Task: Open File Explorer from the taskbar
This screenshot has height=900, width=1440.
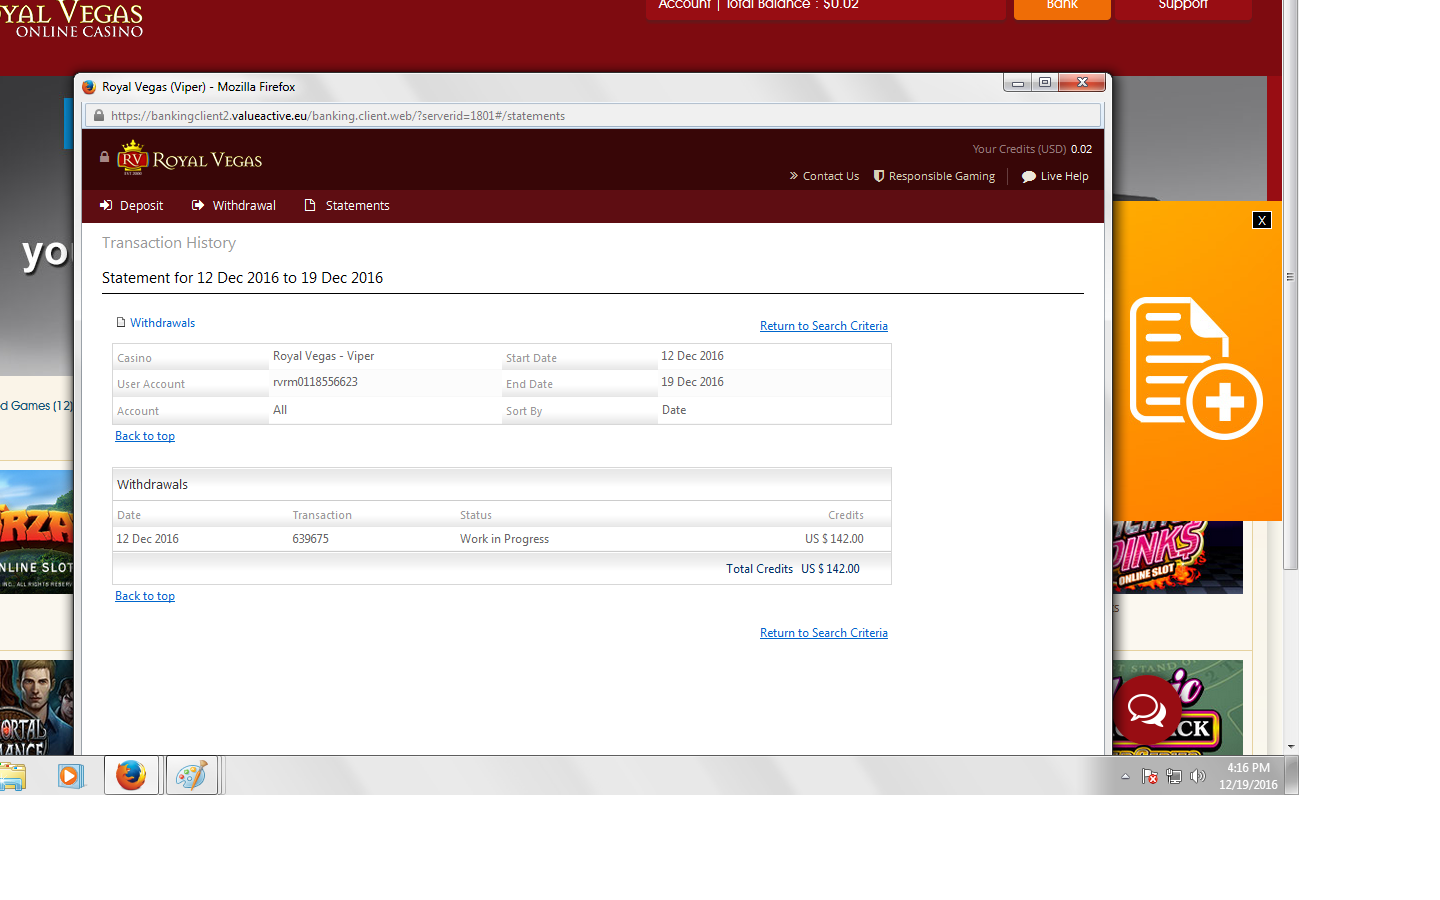Action: pyautogui.click(x=12, y=776)
